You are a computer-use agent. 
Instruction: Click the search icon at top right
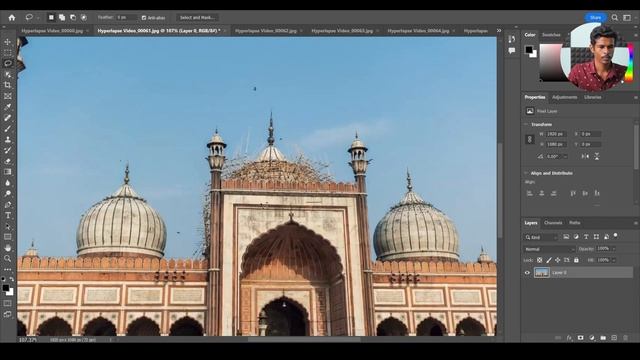click(615, 18)
